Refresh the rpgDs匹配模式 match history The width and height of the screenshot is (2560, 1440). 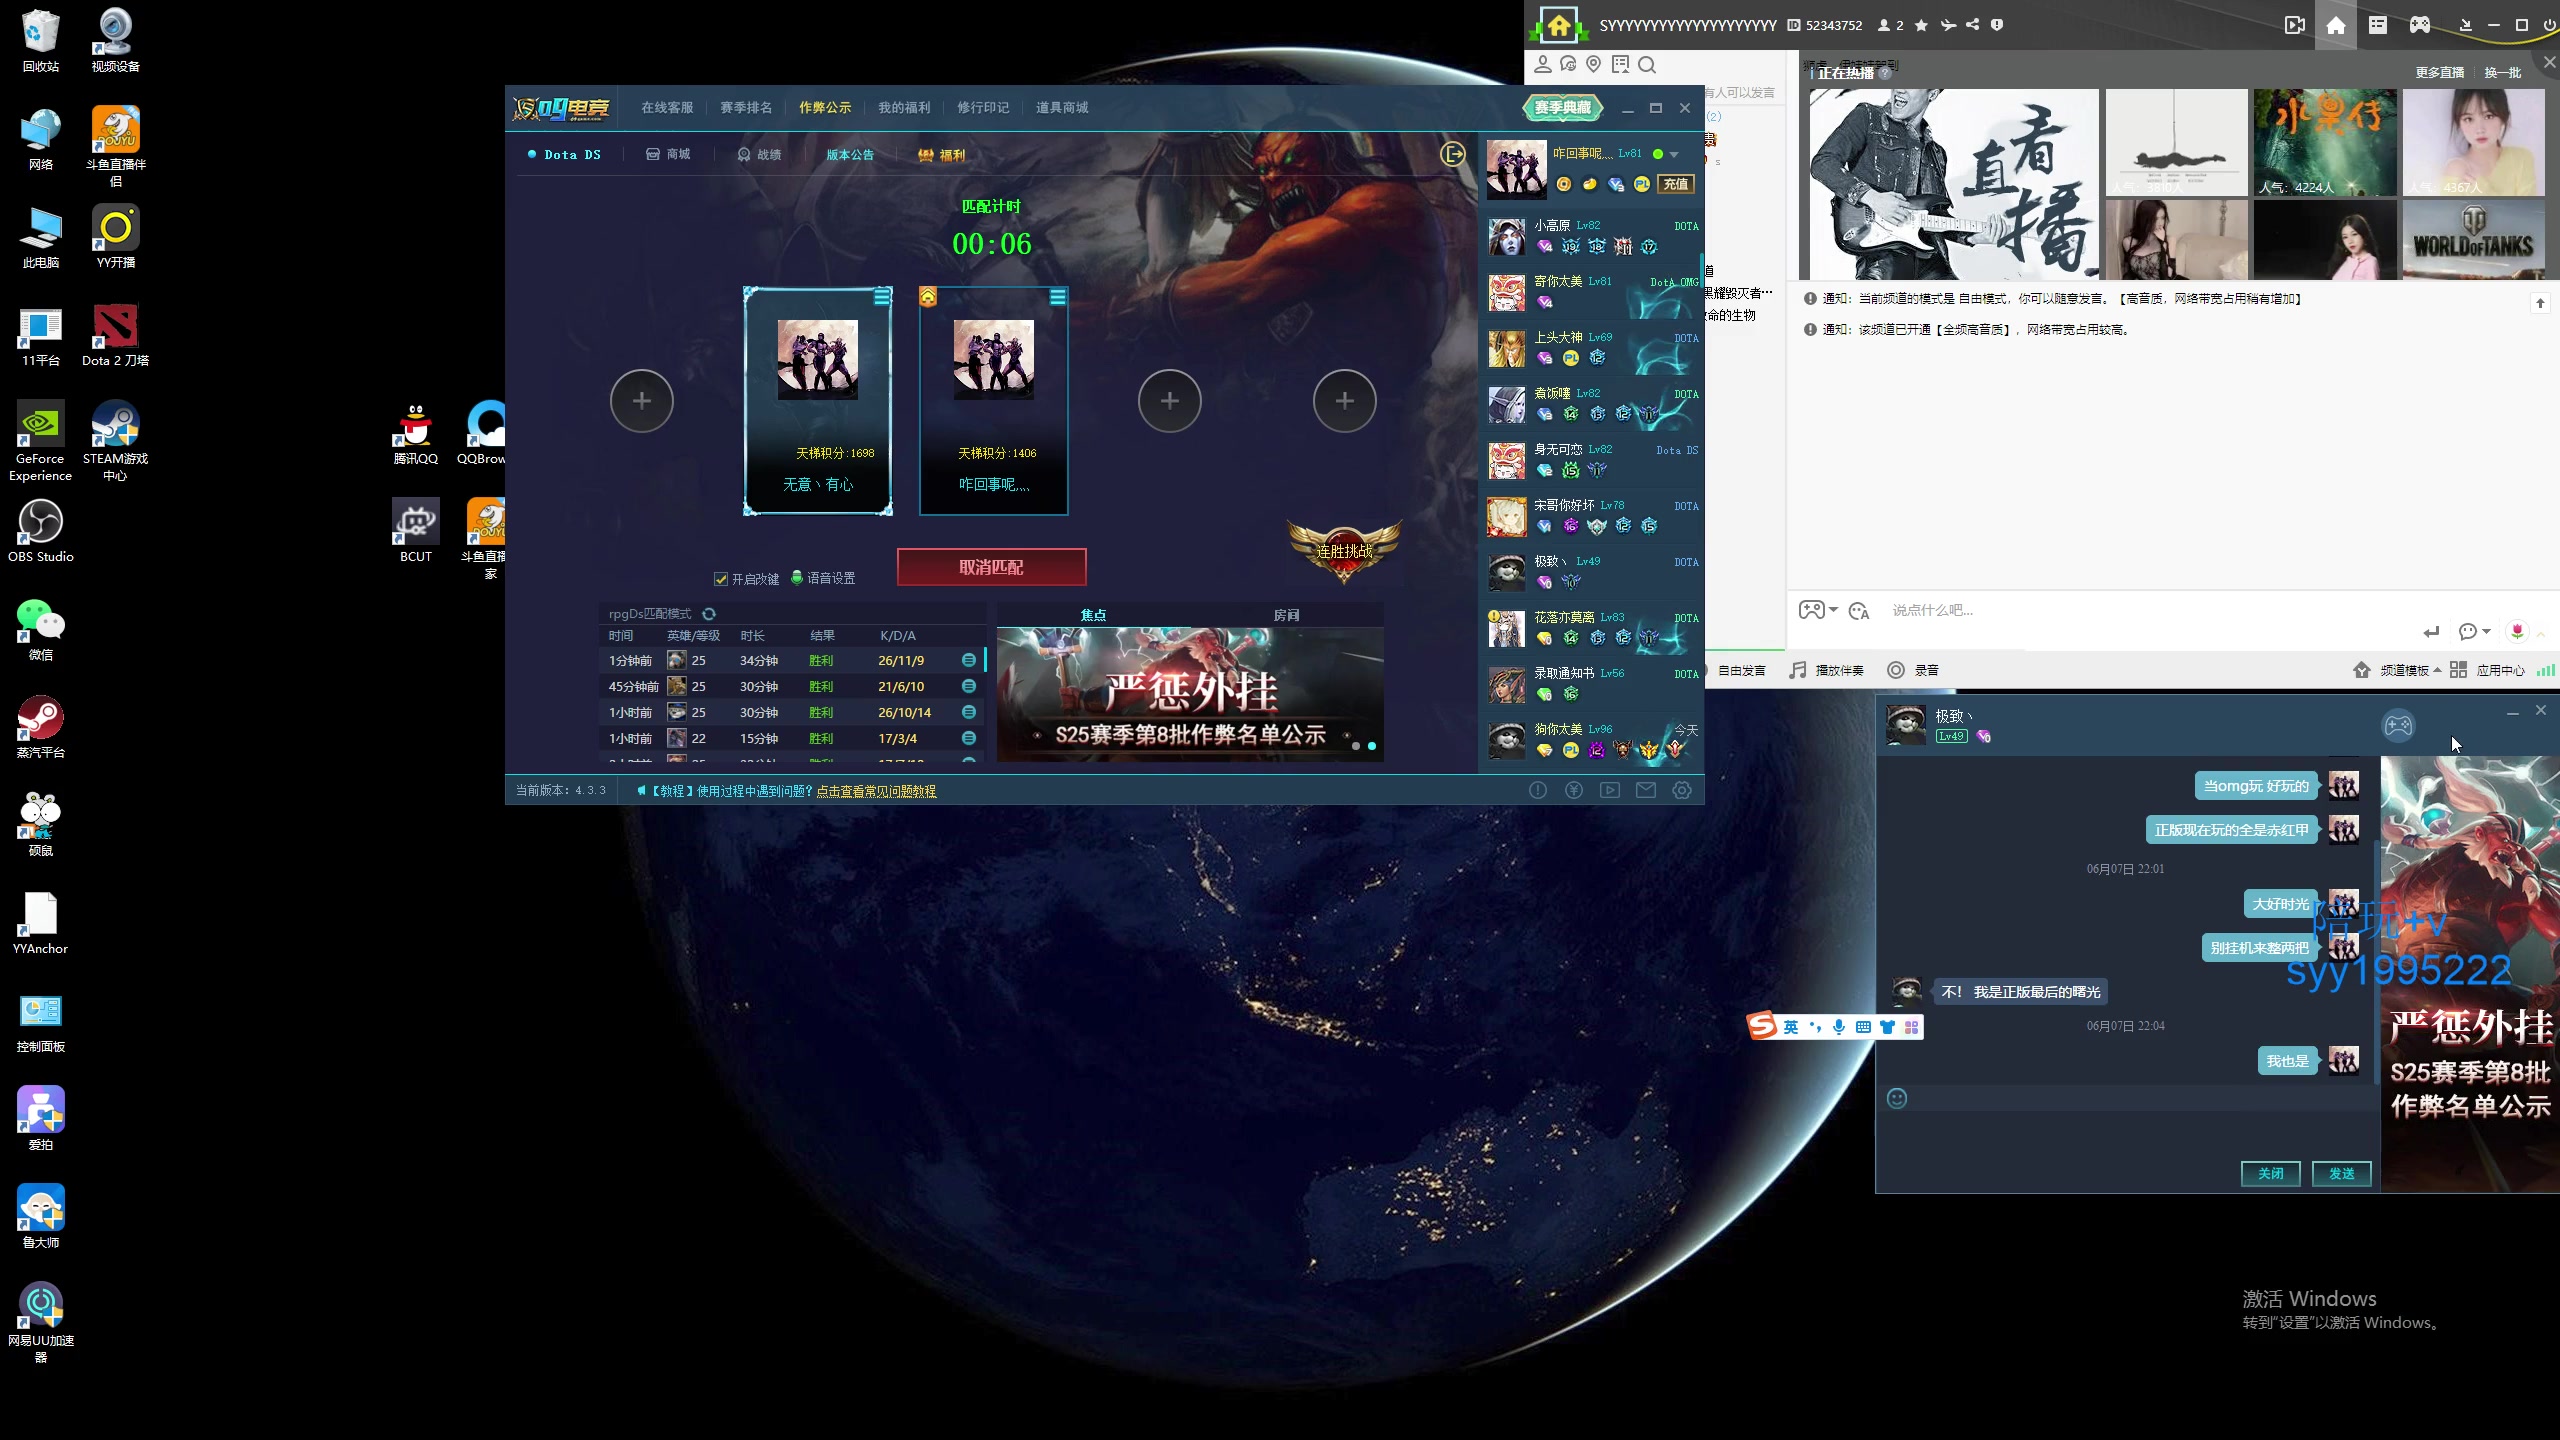point(709,614)
